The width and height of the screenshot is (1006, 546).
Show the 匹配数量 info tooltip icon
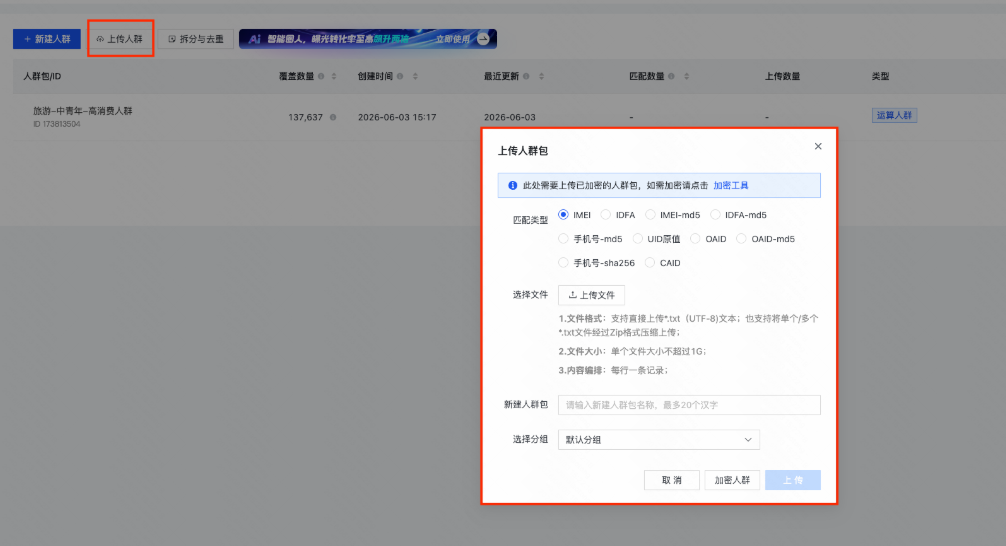(x=671, y=76)
